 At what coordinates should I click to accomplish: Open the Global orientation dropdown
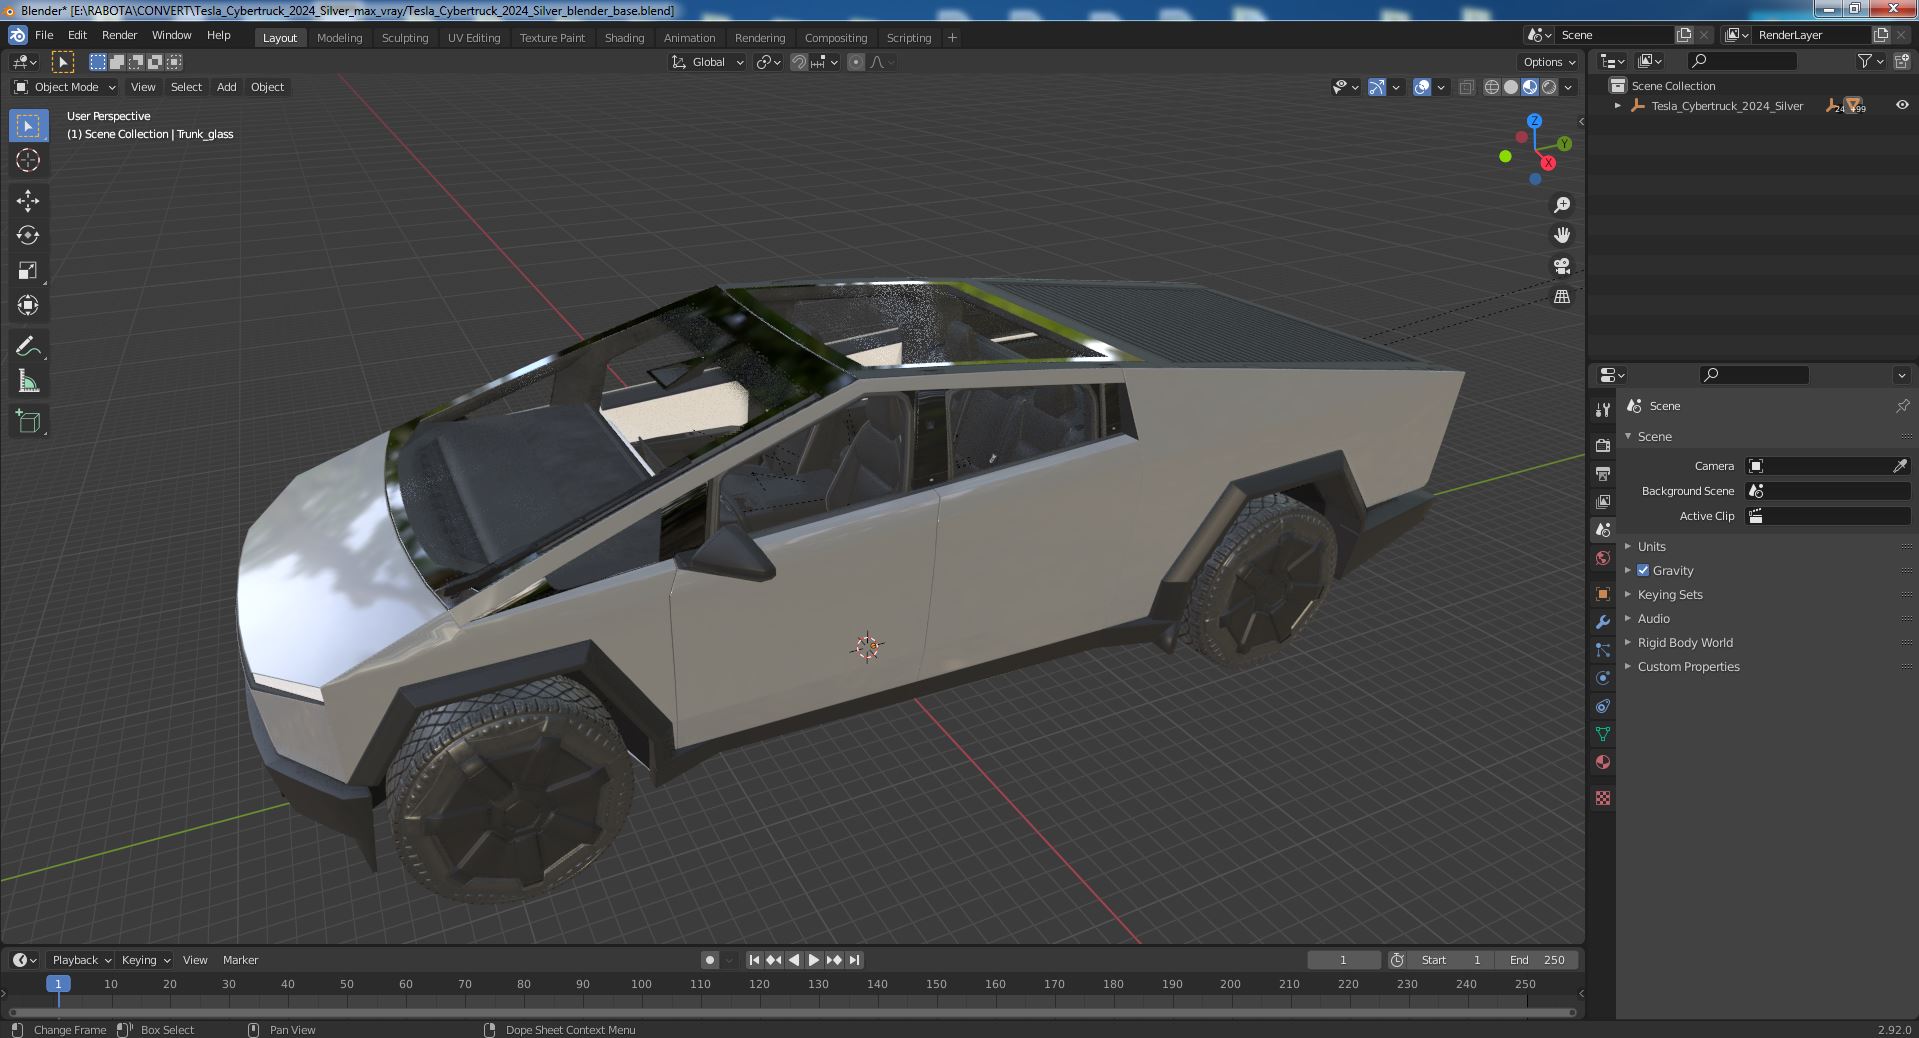click(708, 62)
